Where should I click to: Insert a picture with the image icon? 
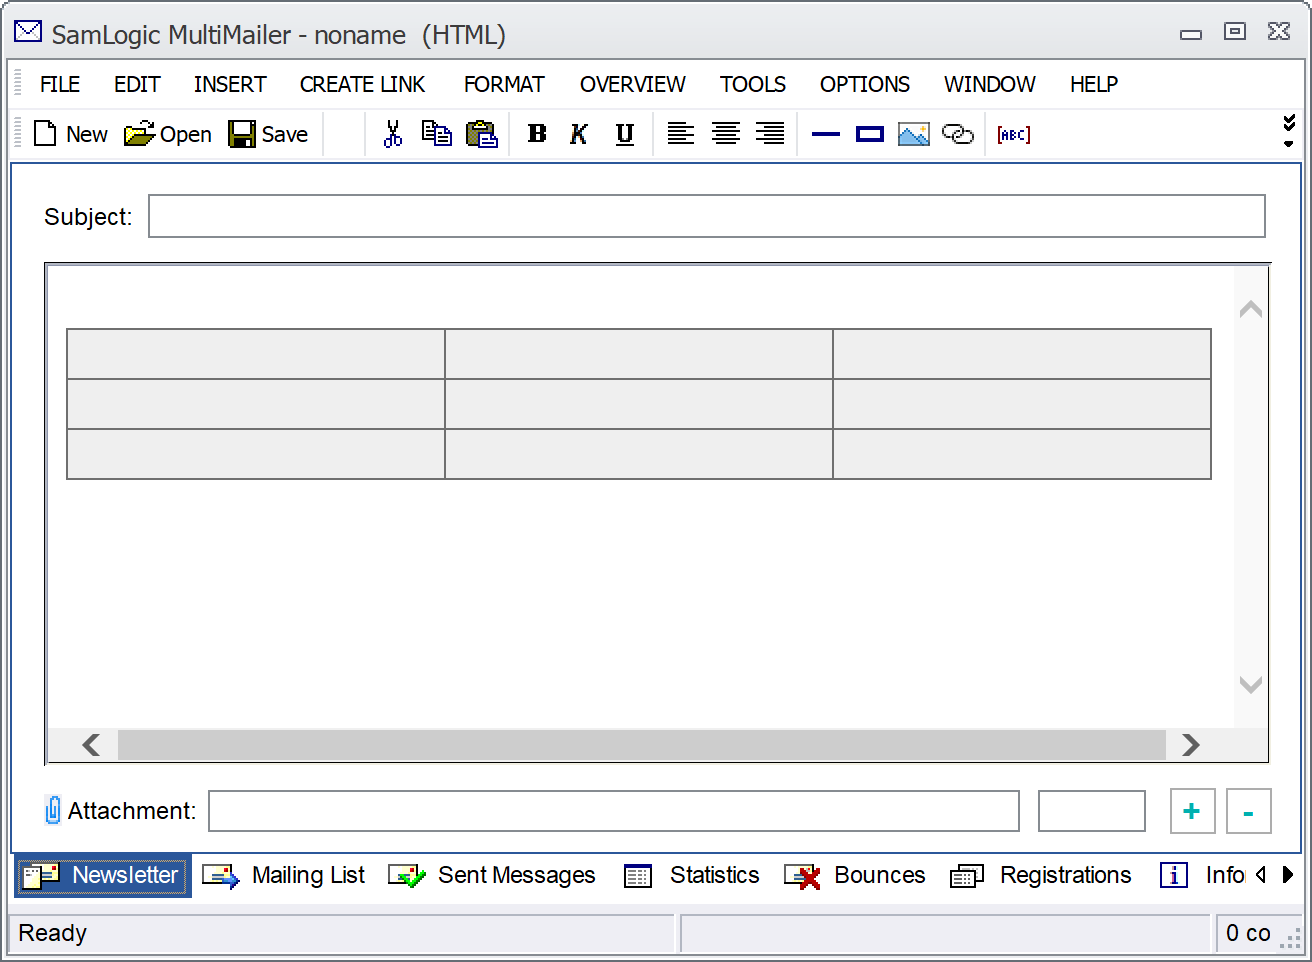(914, 134)
